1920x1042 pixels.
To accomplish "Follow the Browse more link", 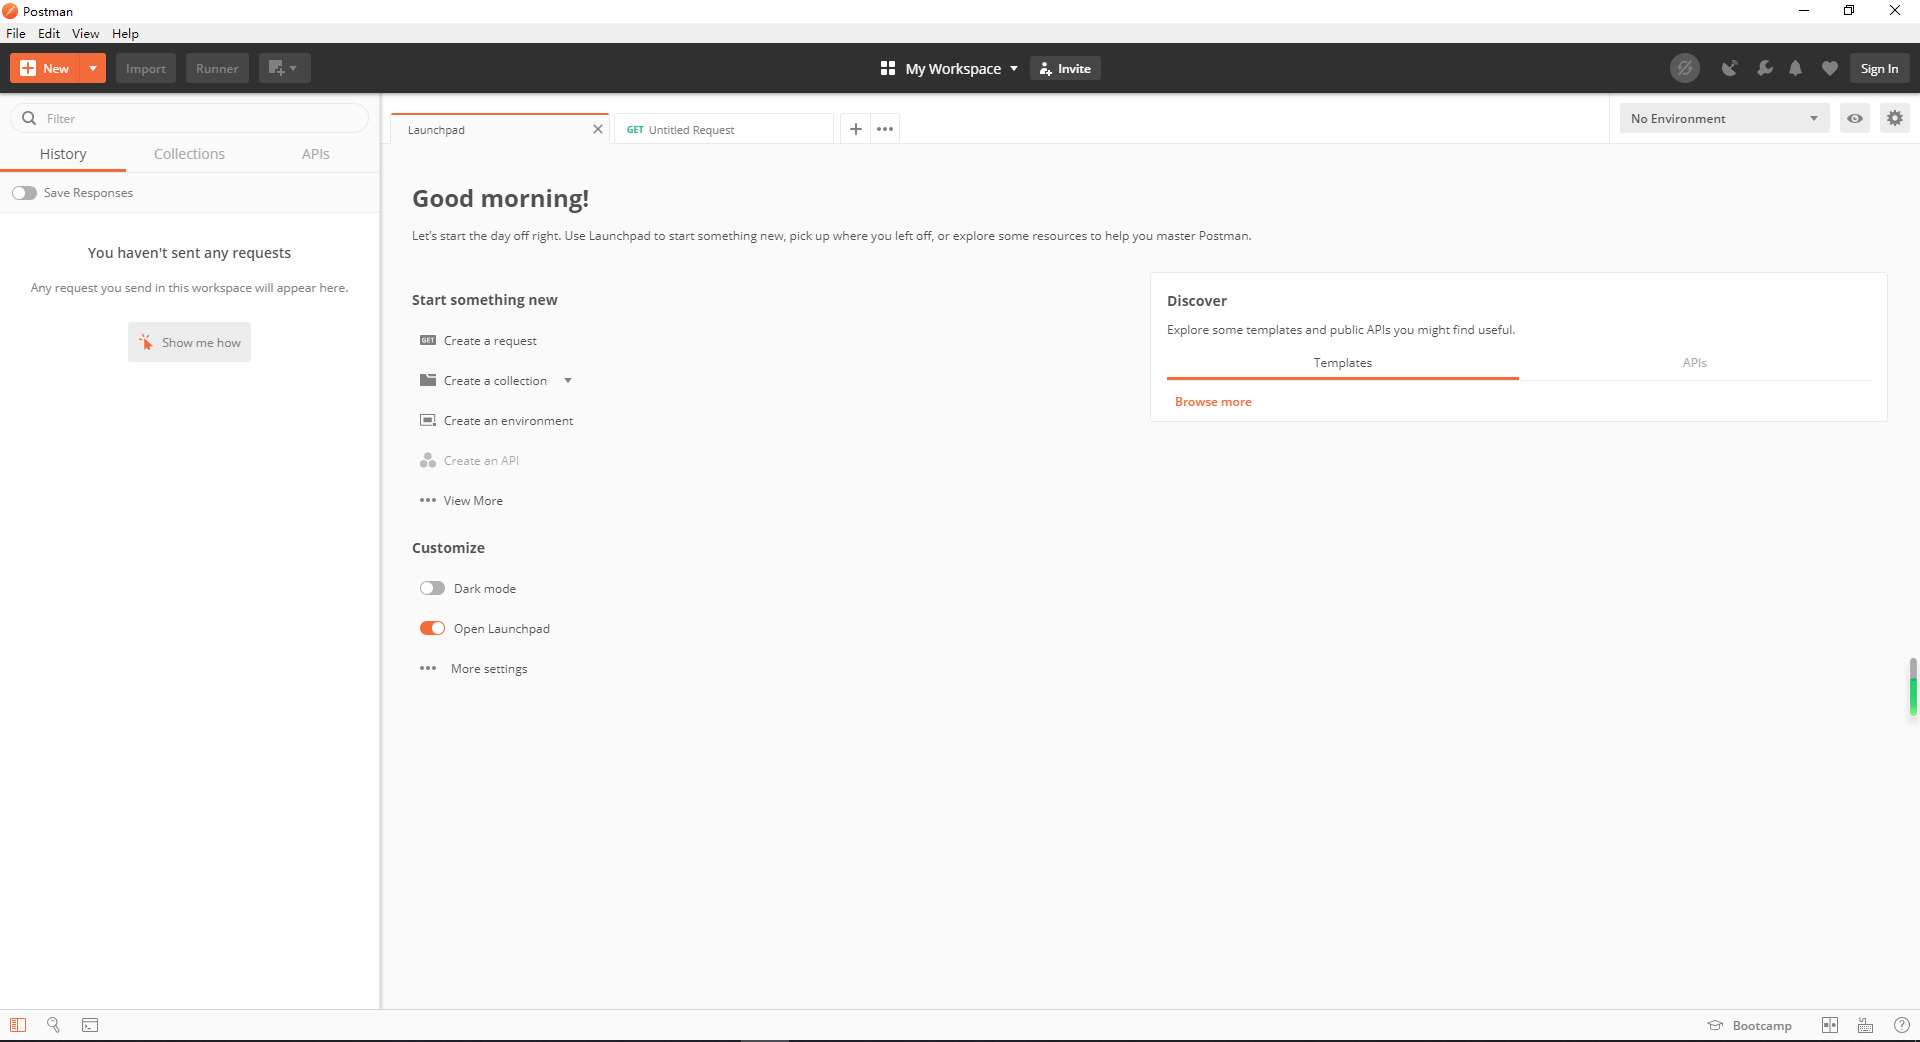I will (x=1213, y=402).
